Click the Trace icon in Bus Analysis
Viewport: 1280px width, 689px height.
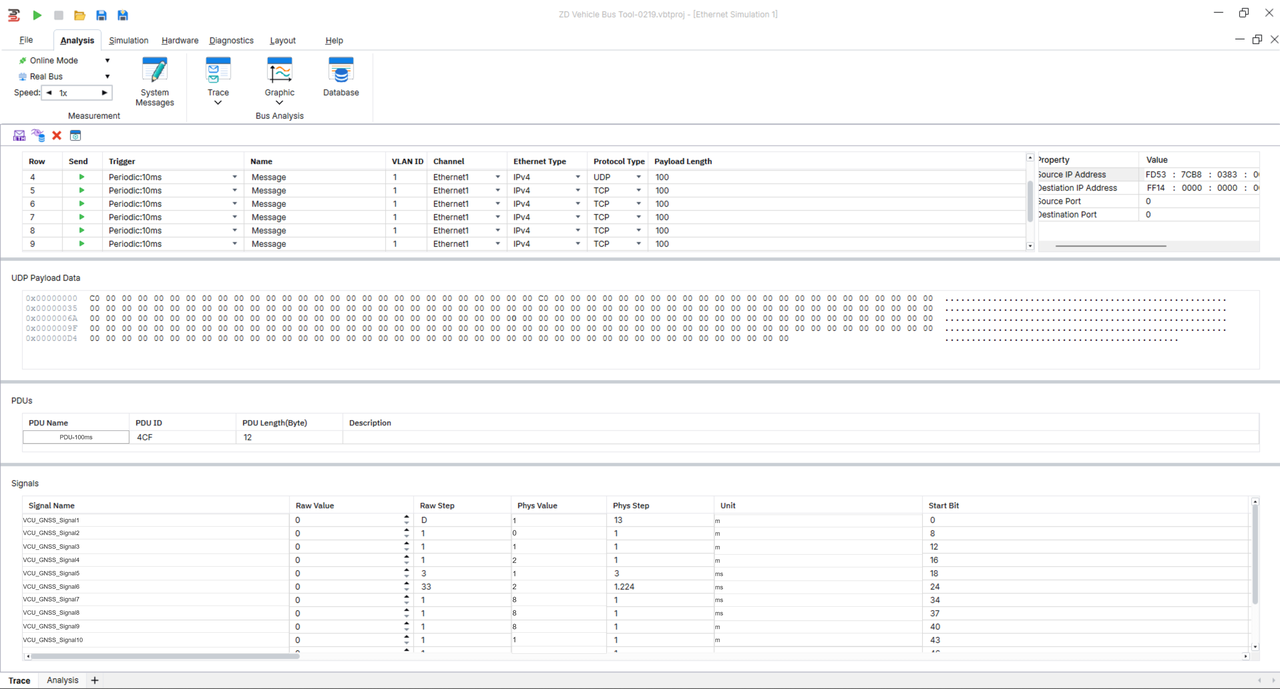pyautogui.click(x=218, y=72)
